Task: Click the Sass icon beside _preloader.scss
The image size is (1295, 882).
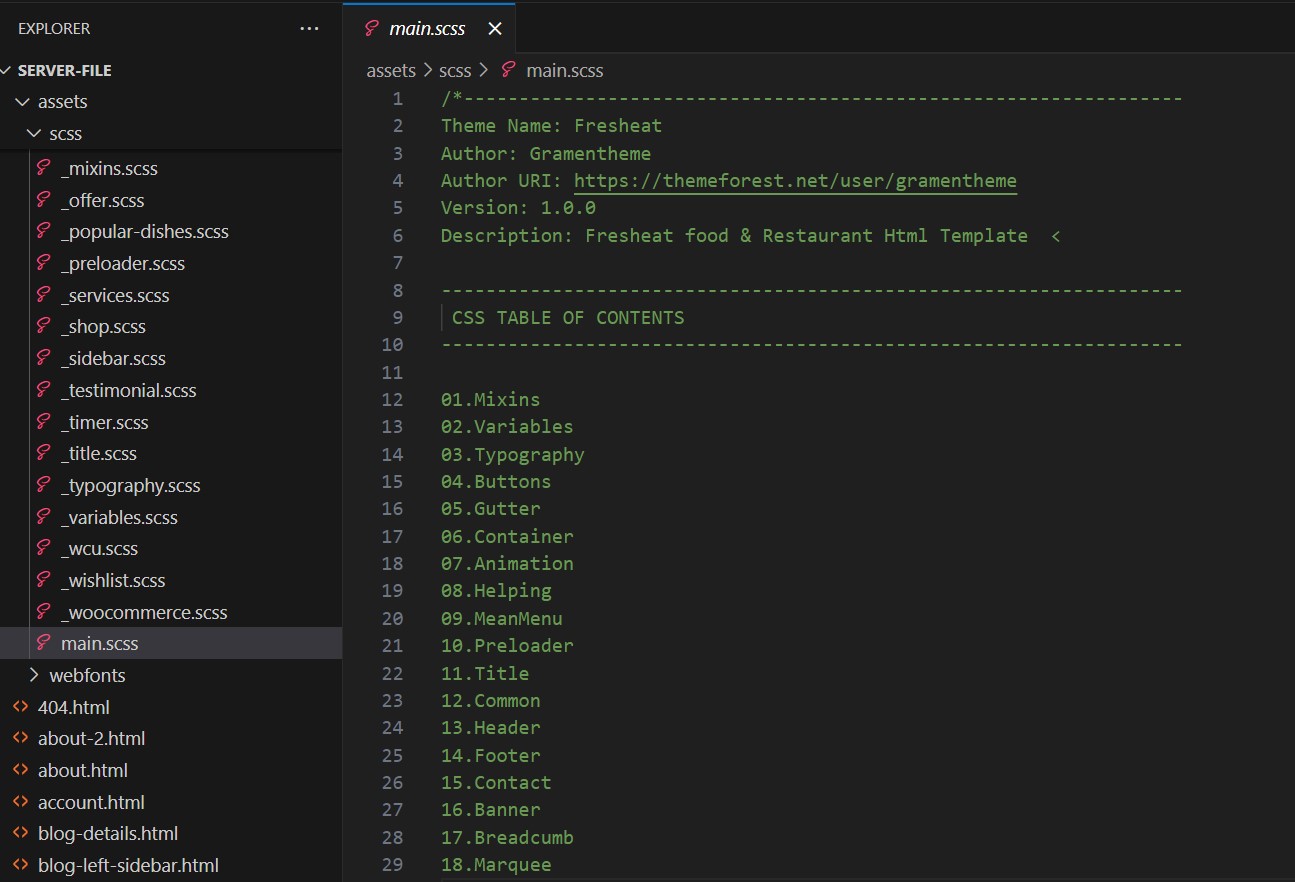Action: point(43,264)
